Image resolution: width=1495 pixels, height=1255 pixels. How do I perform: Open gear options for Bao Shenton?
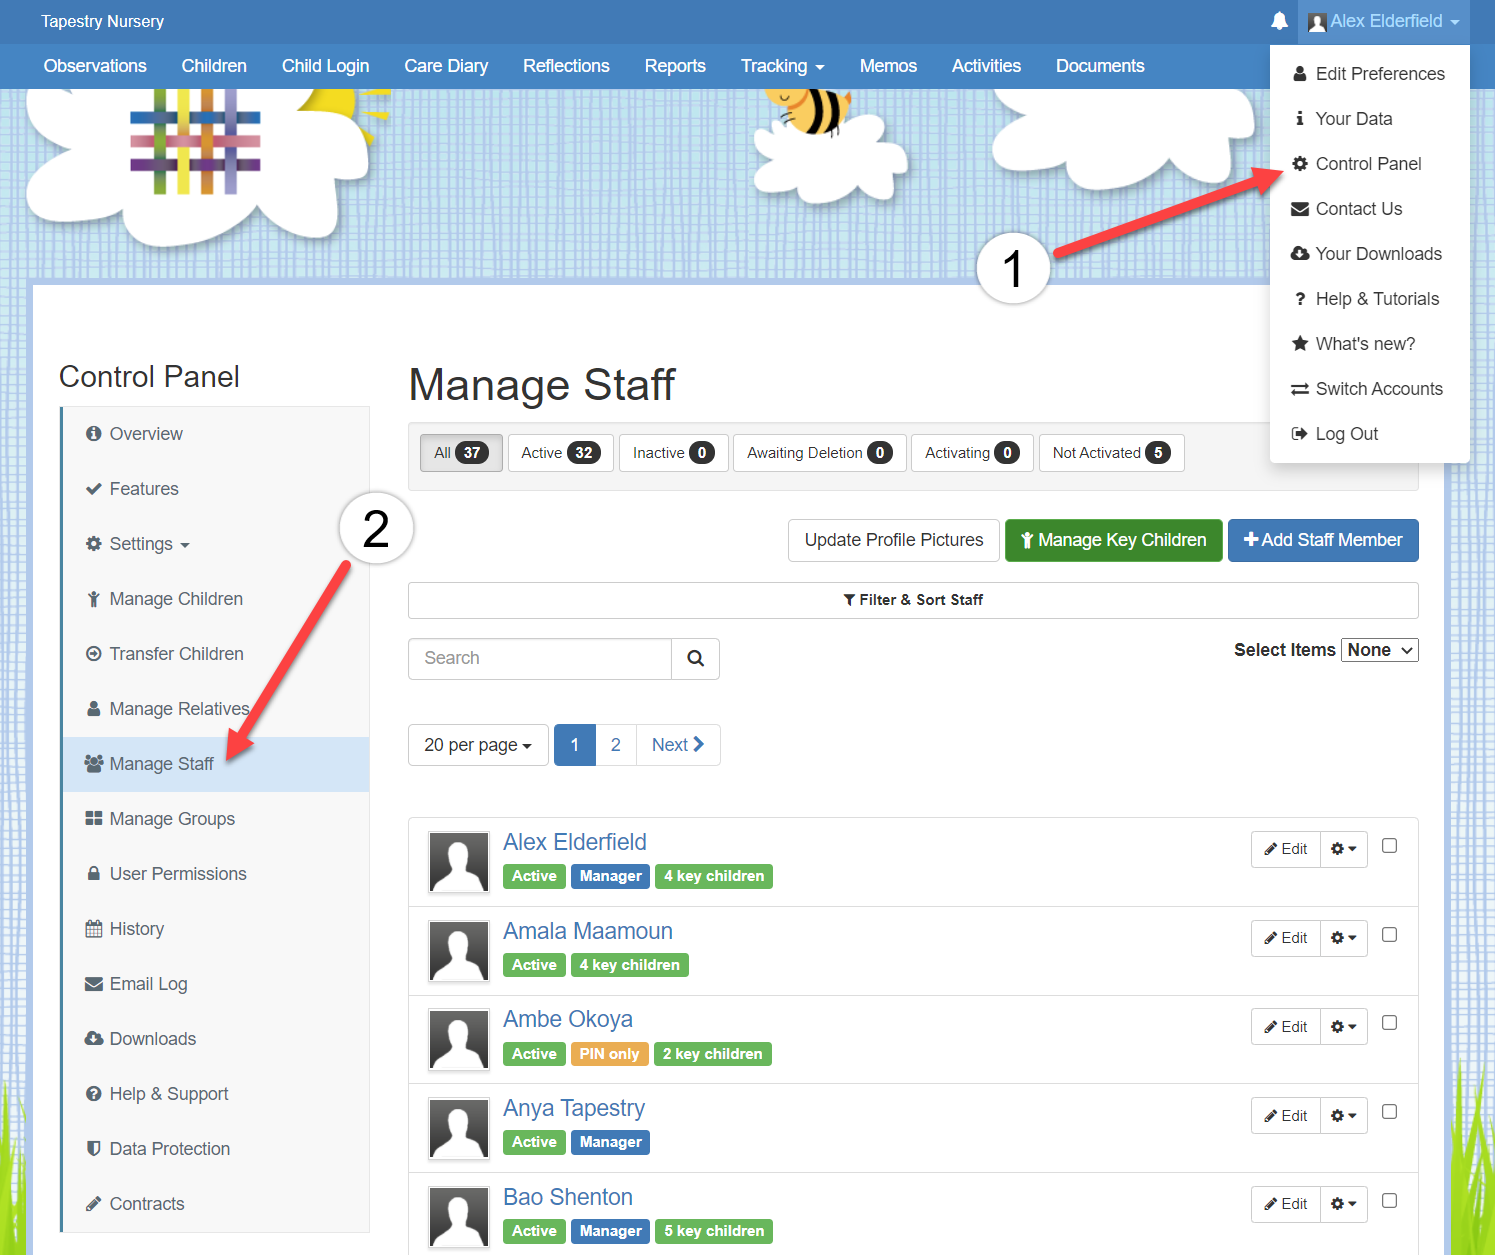tap(1344, 1204)
